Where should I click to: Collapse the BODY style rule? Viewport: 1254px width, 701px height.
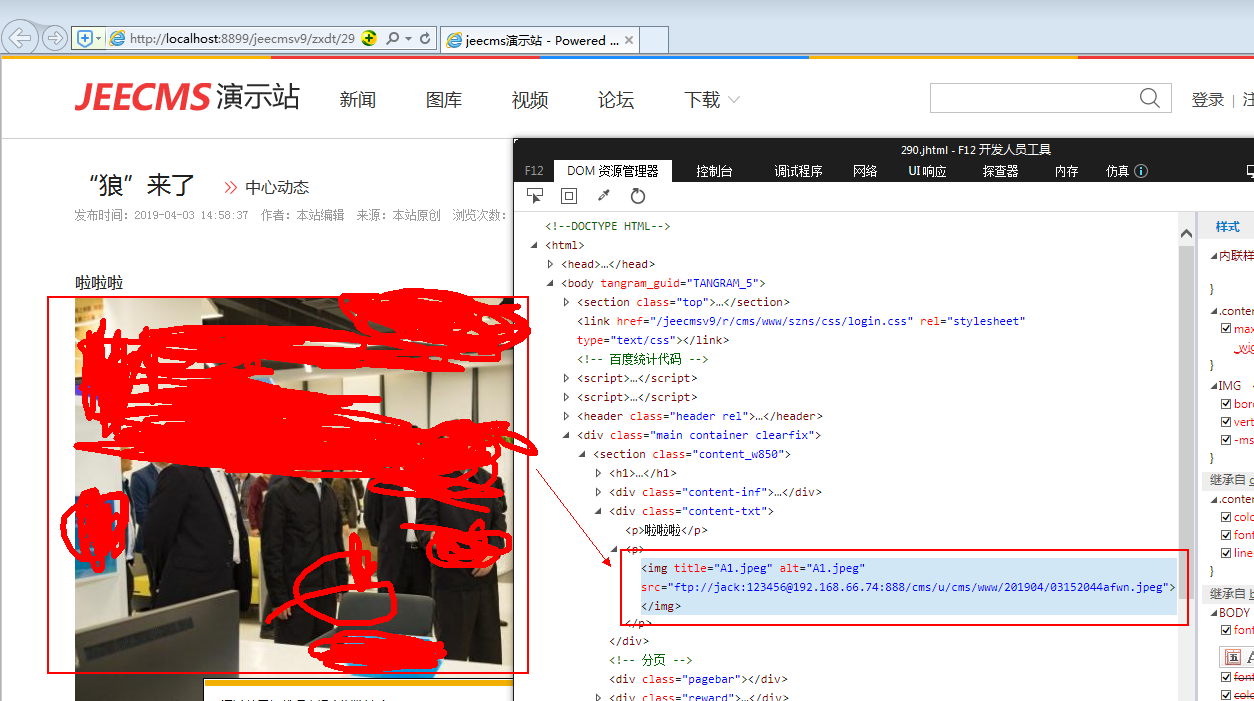point(1212,613)
